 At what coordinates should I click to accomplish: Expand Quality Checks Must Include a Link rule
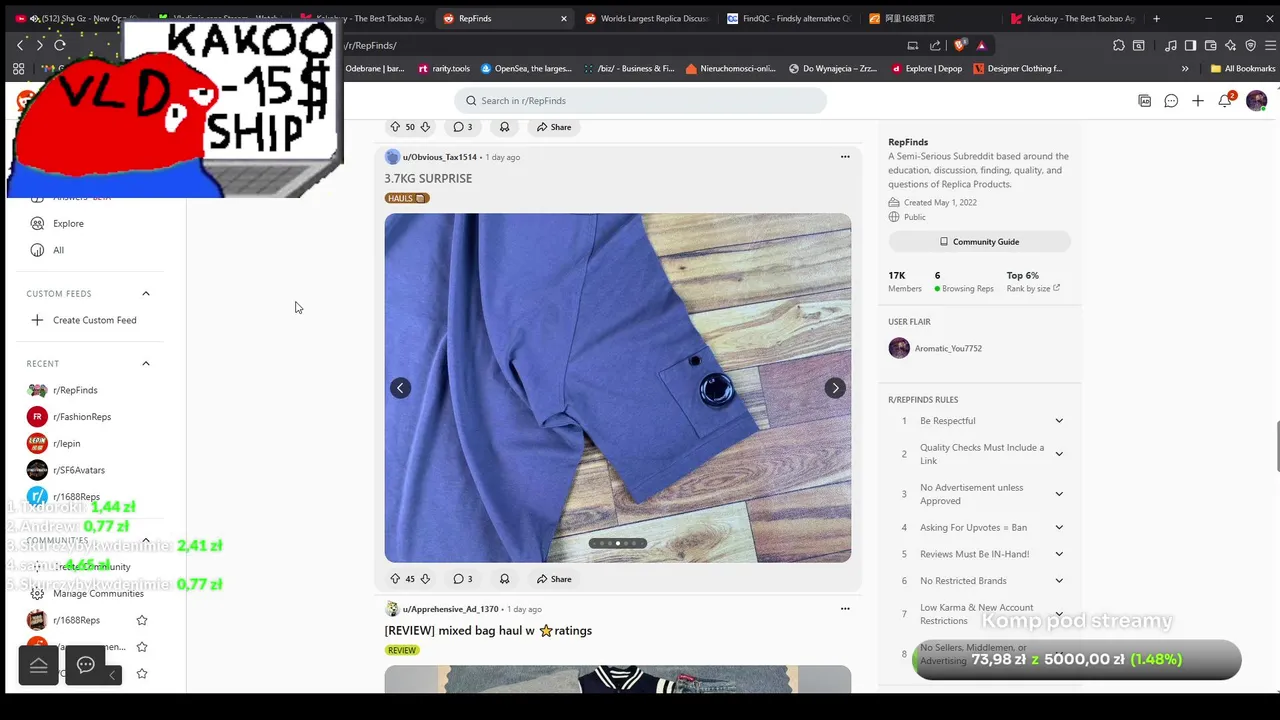coord(1059,454)
